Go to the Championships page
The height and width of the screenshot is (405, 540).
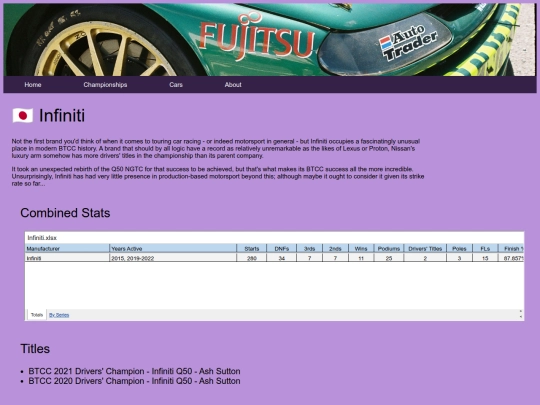point(105,85)
